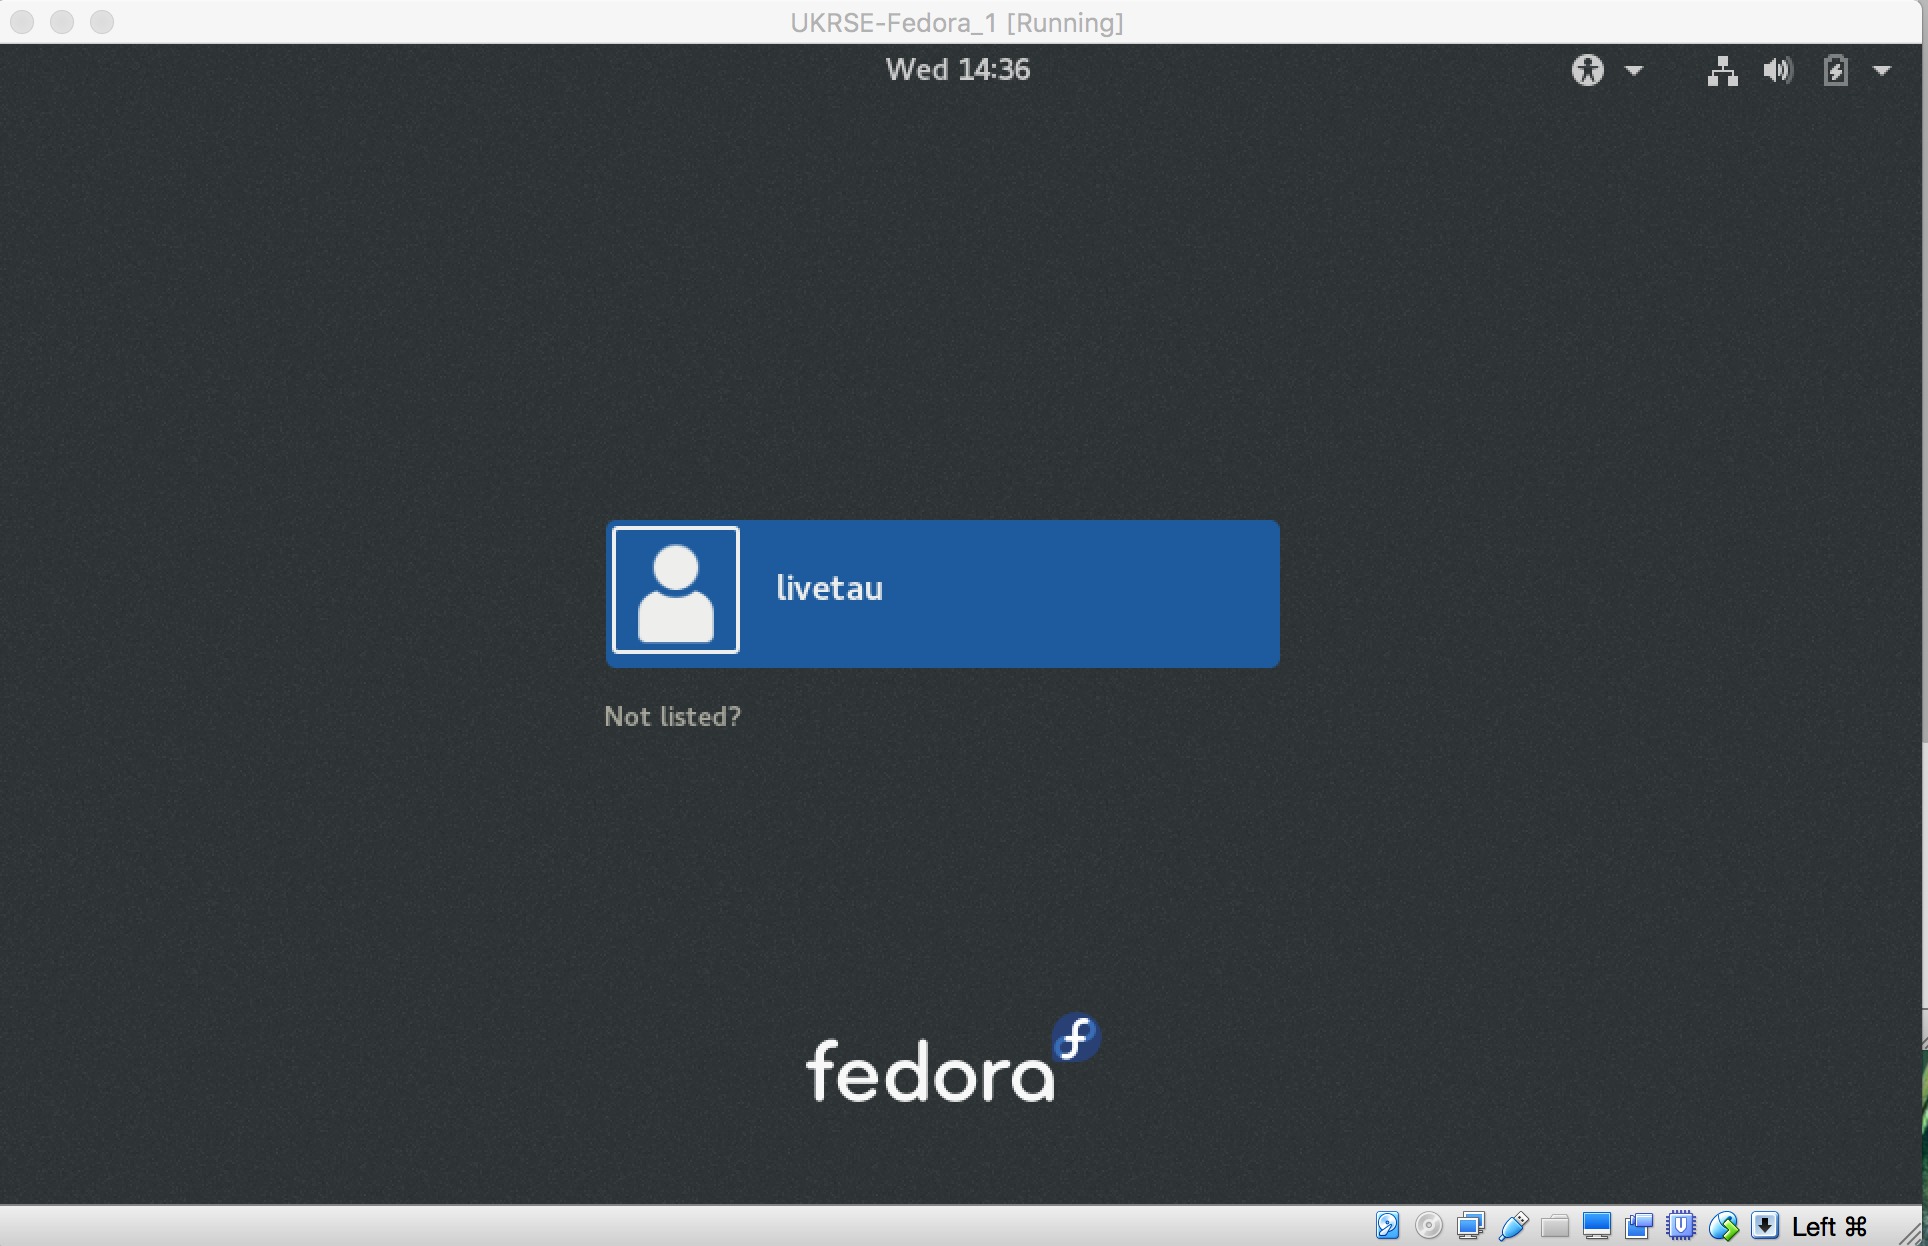This screenshot has width=1928, height=1246.
Task: Open the accessibility menu icon
Action: (x=1587, y=70)
